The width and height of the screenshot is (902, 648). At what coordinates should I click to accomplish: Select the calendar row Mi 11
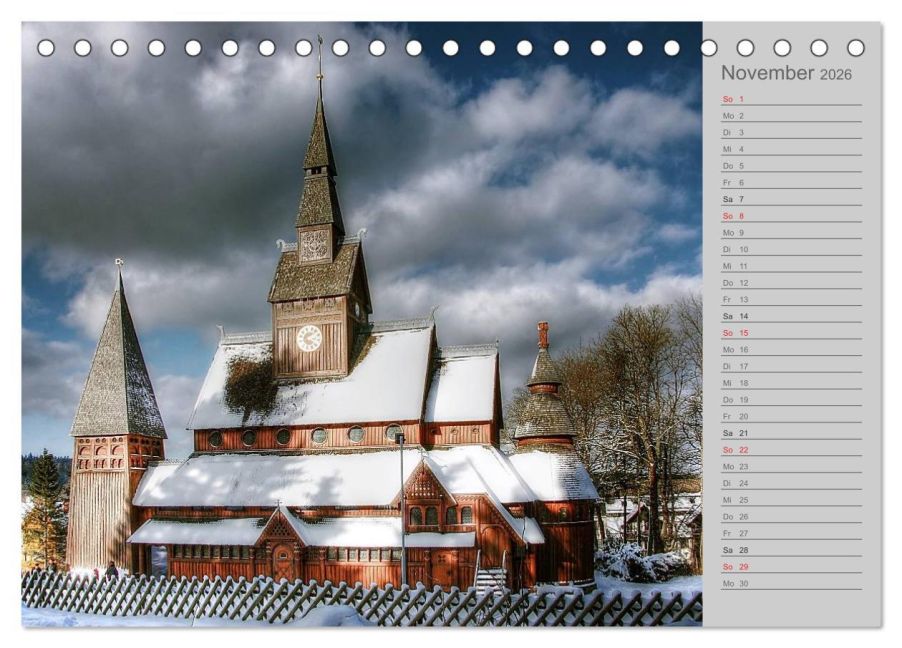point(792,266)
